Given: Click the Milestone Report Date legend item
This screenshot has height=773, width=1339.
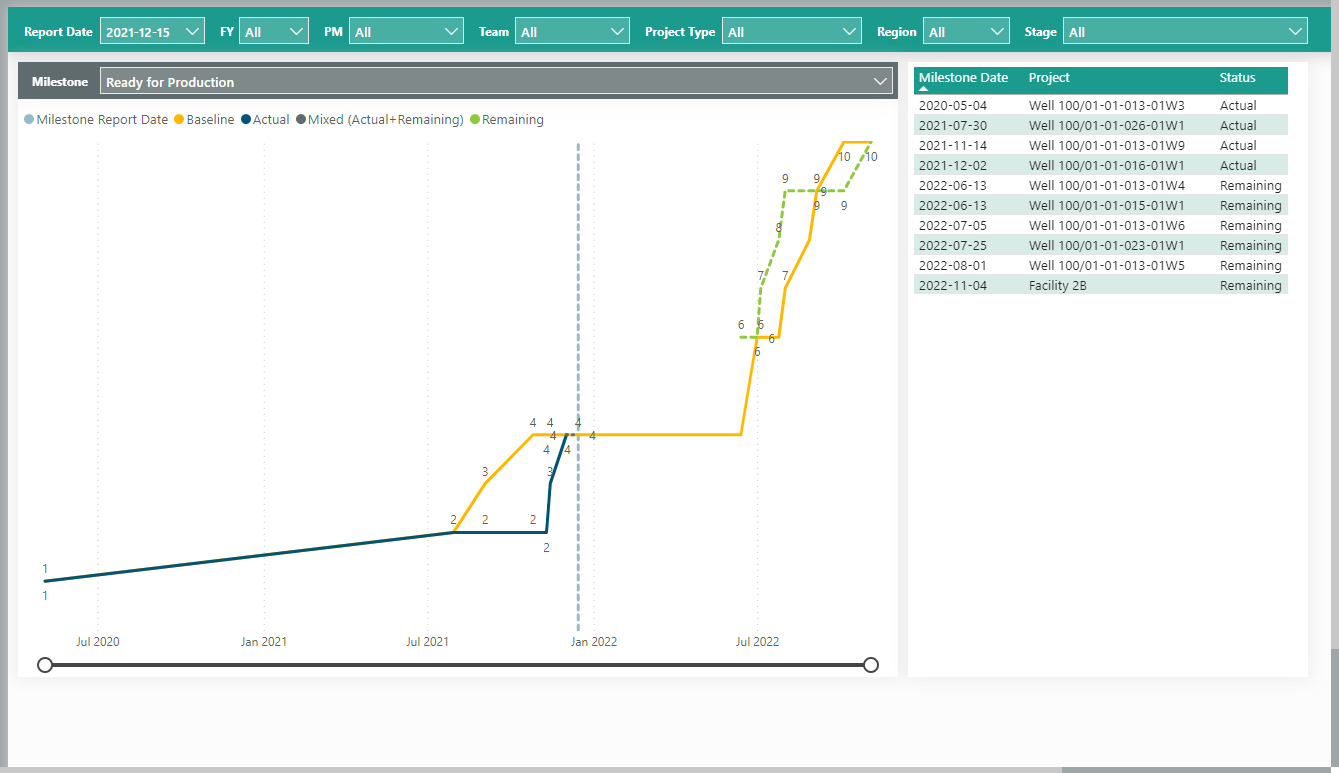Looking at the screenshot, I should 96,120.
